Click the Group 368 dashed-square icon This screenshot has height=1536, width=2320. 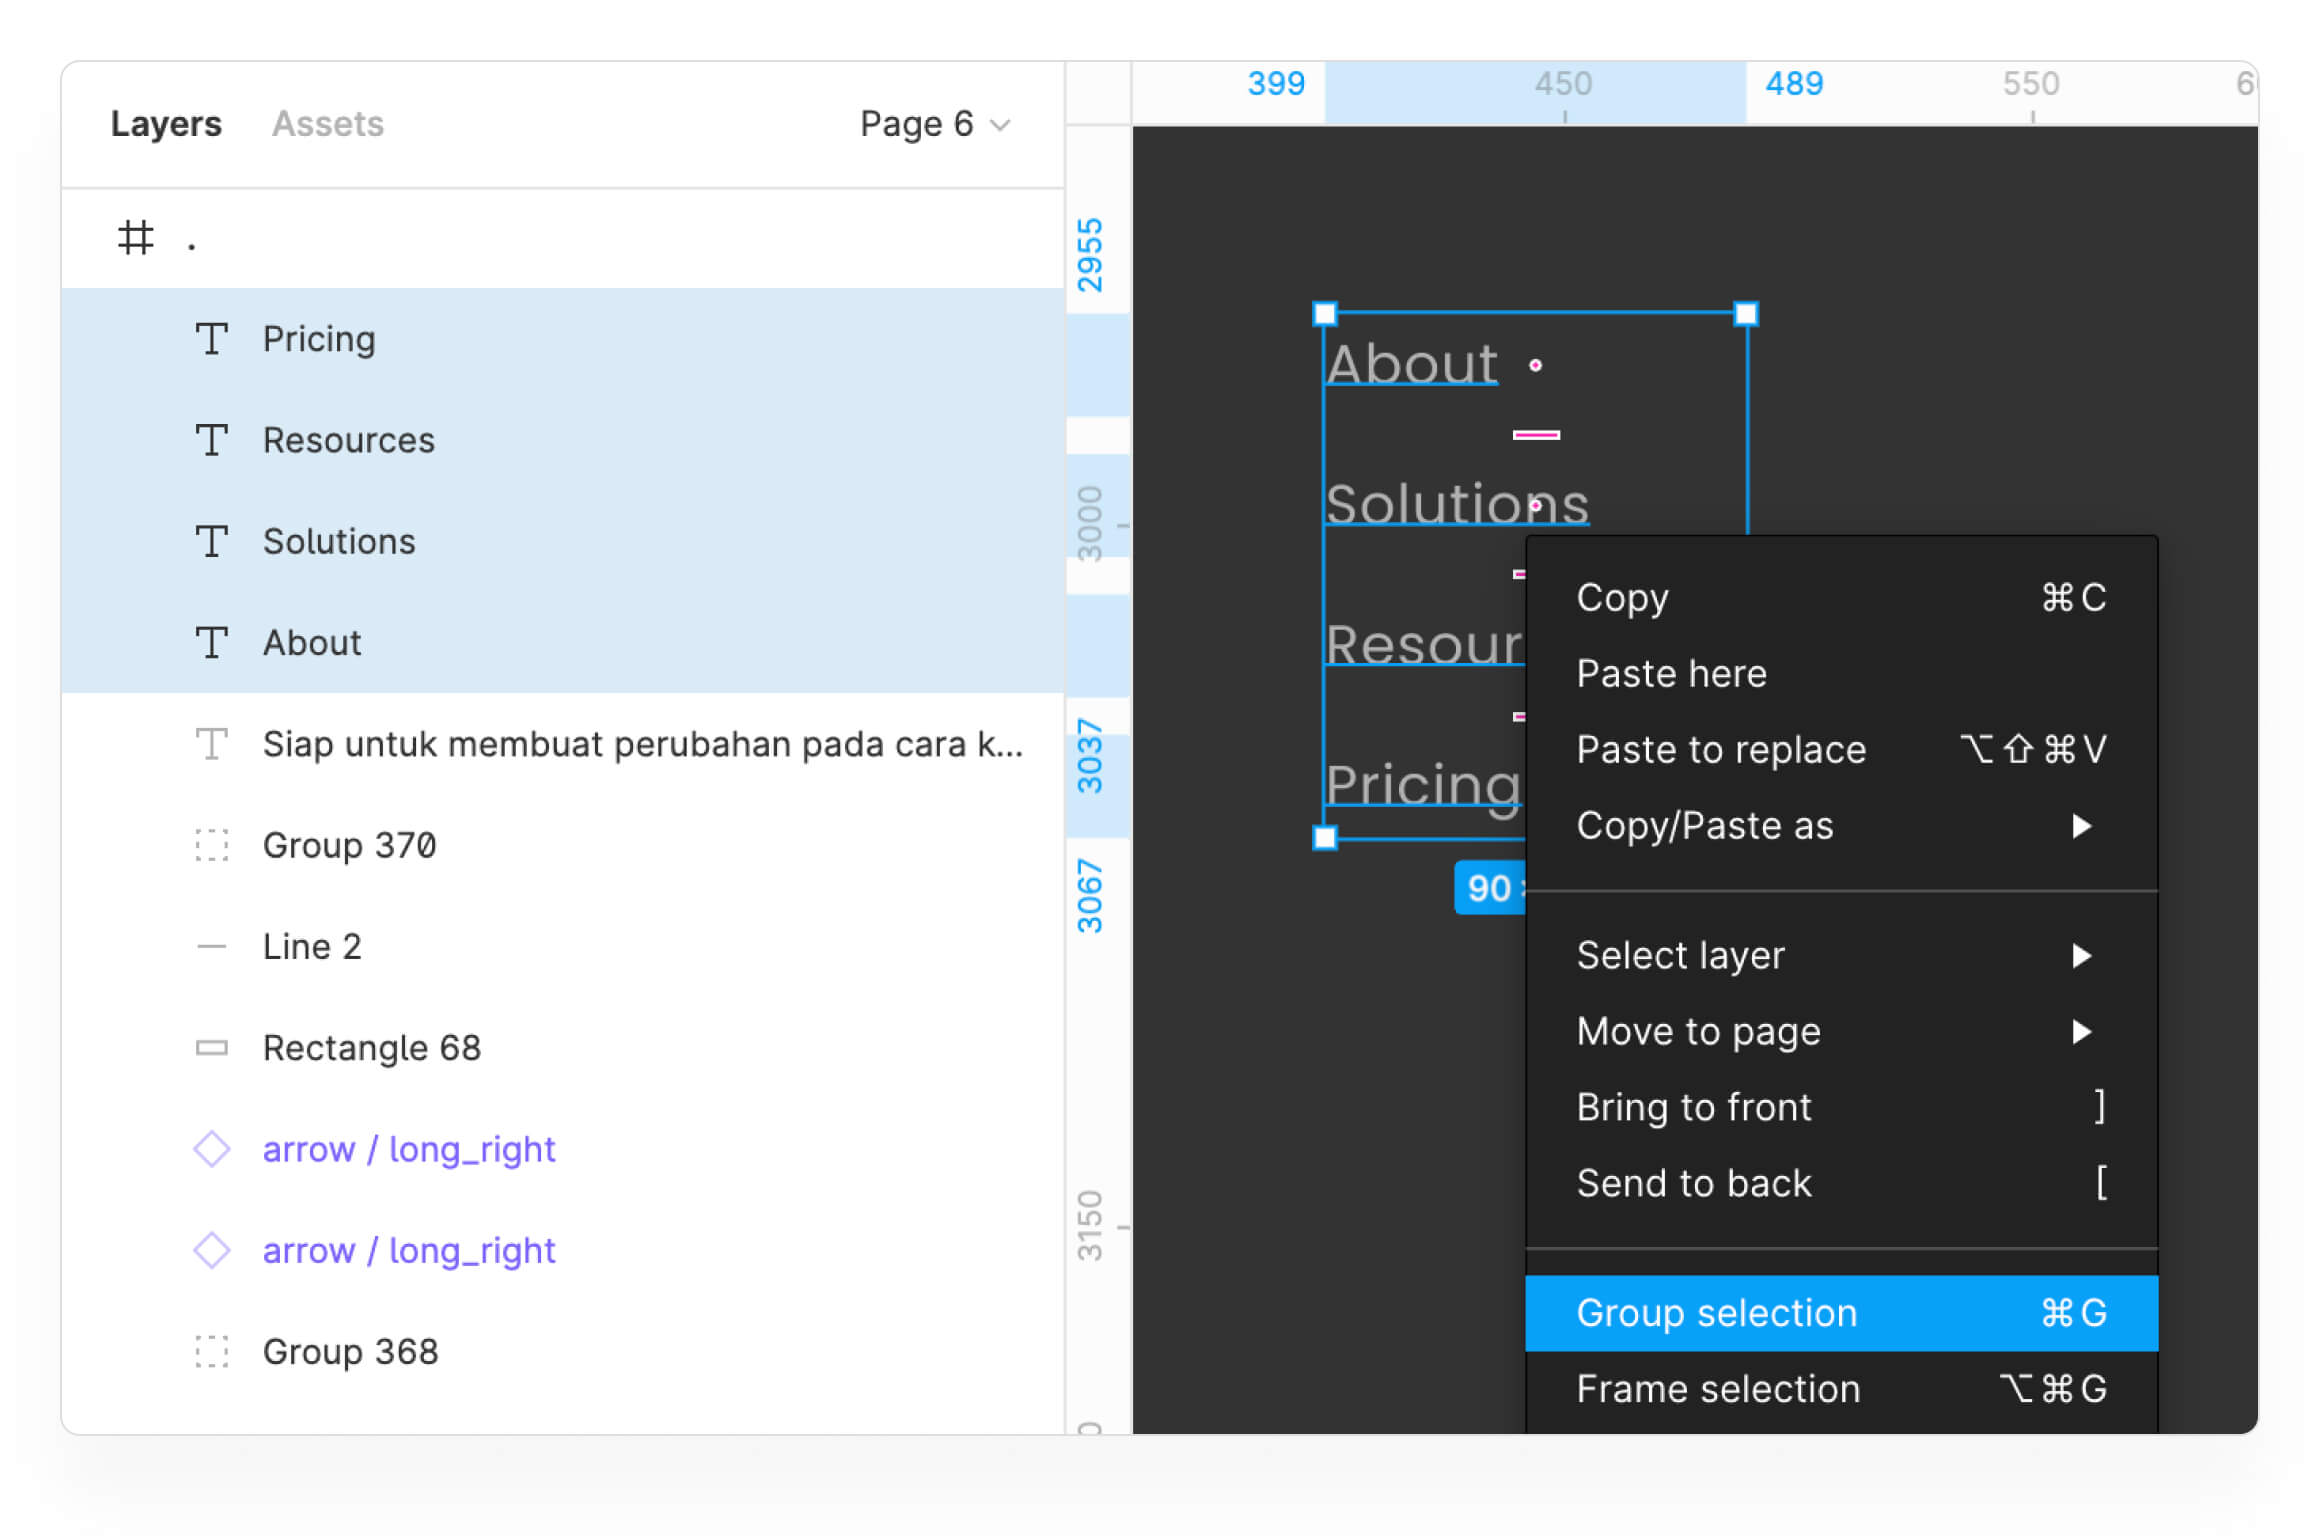(x=211, y=1352)
